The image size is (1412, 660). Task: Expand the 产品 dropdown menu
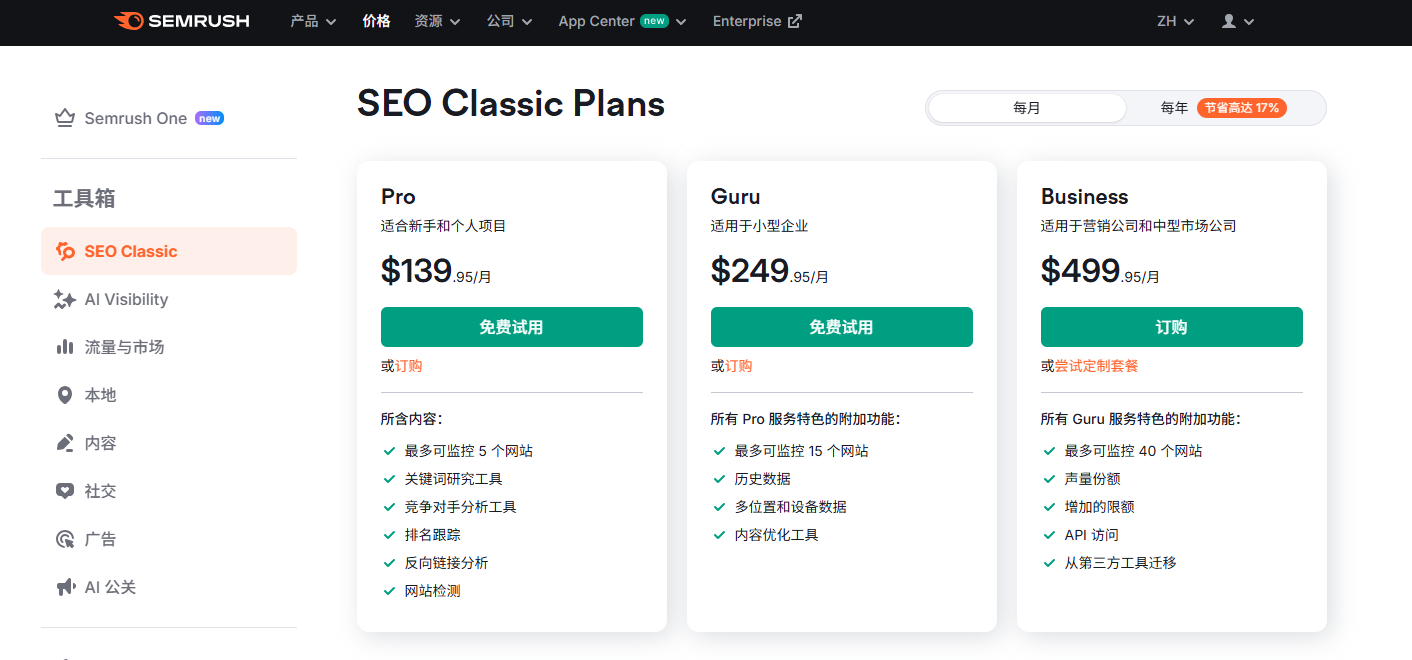click(313, 21)
